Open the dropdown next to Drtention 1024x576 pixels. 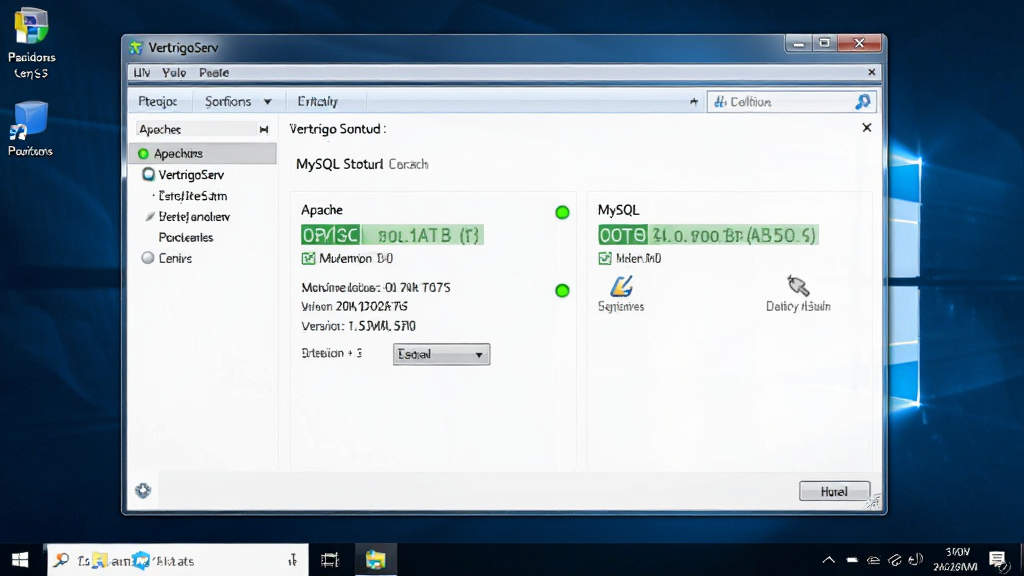[441, 354]
